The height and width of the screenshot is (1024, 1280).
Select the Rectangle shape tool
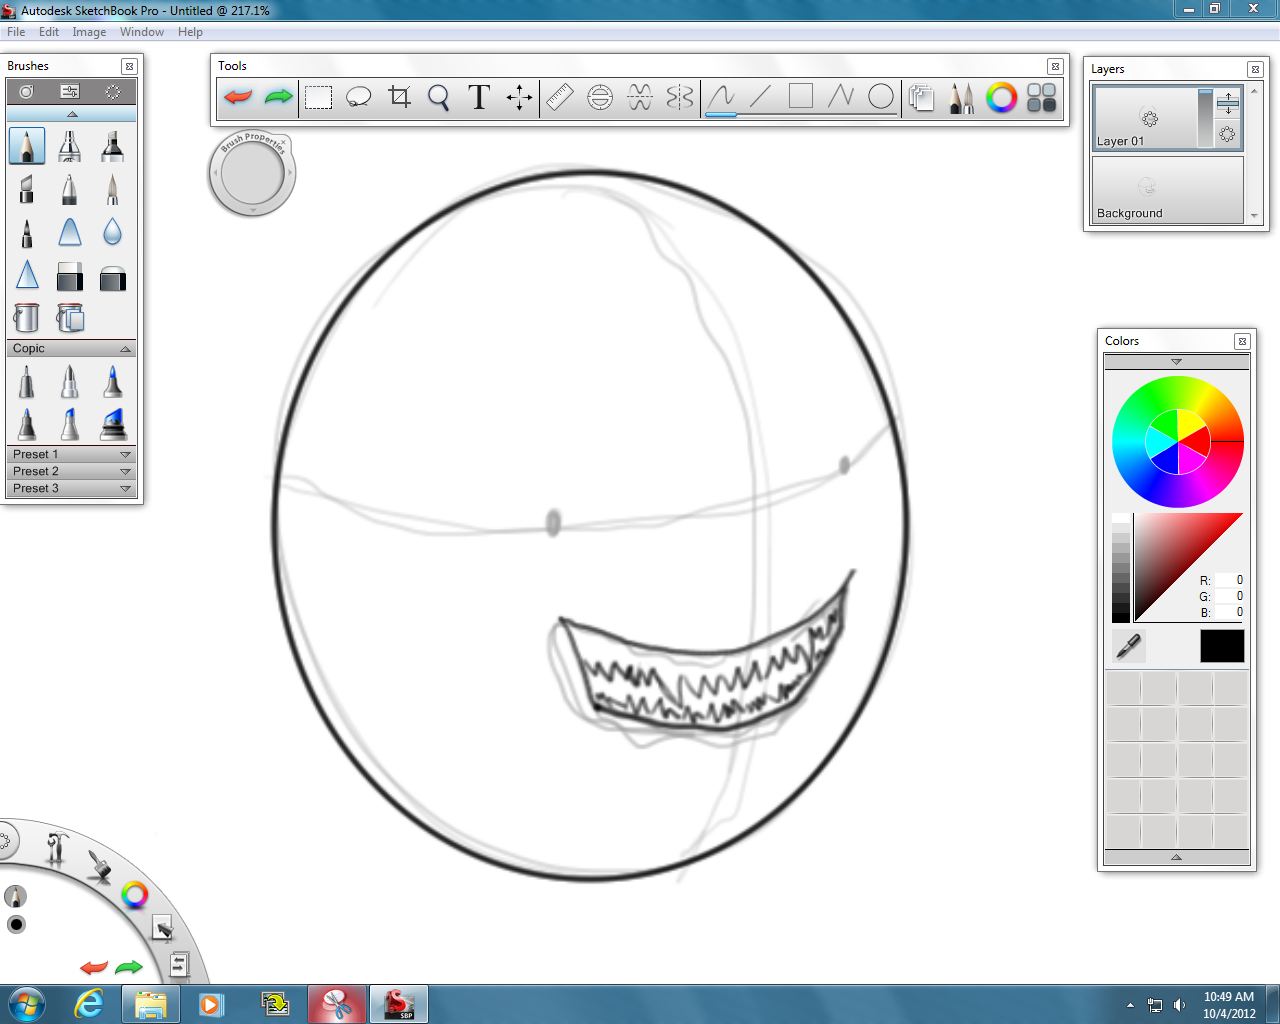[x=801, y=97]
